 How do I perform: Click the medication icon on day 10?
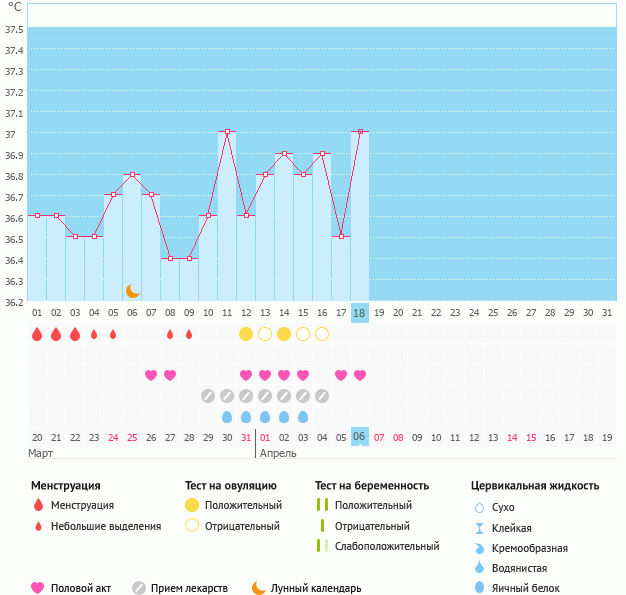click(208, 396)
